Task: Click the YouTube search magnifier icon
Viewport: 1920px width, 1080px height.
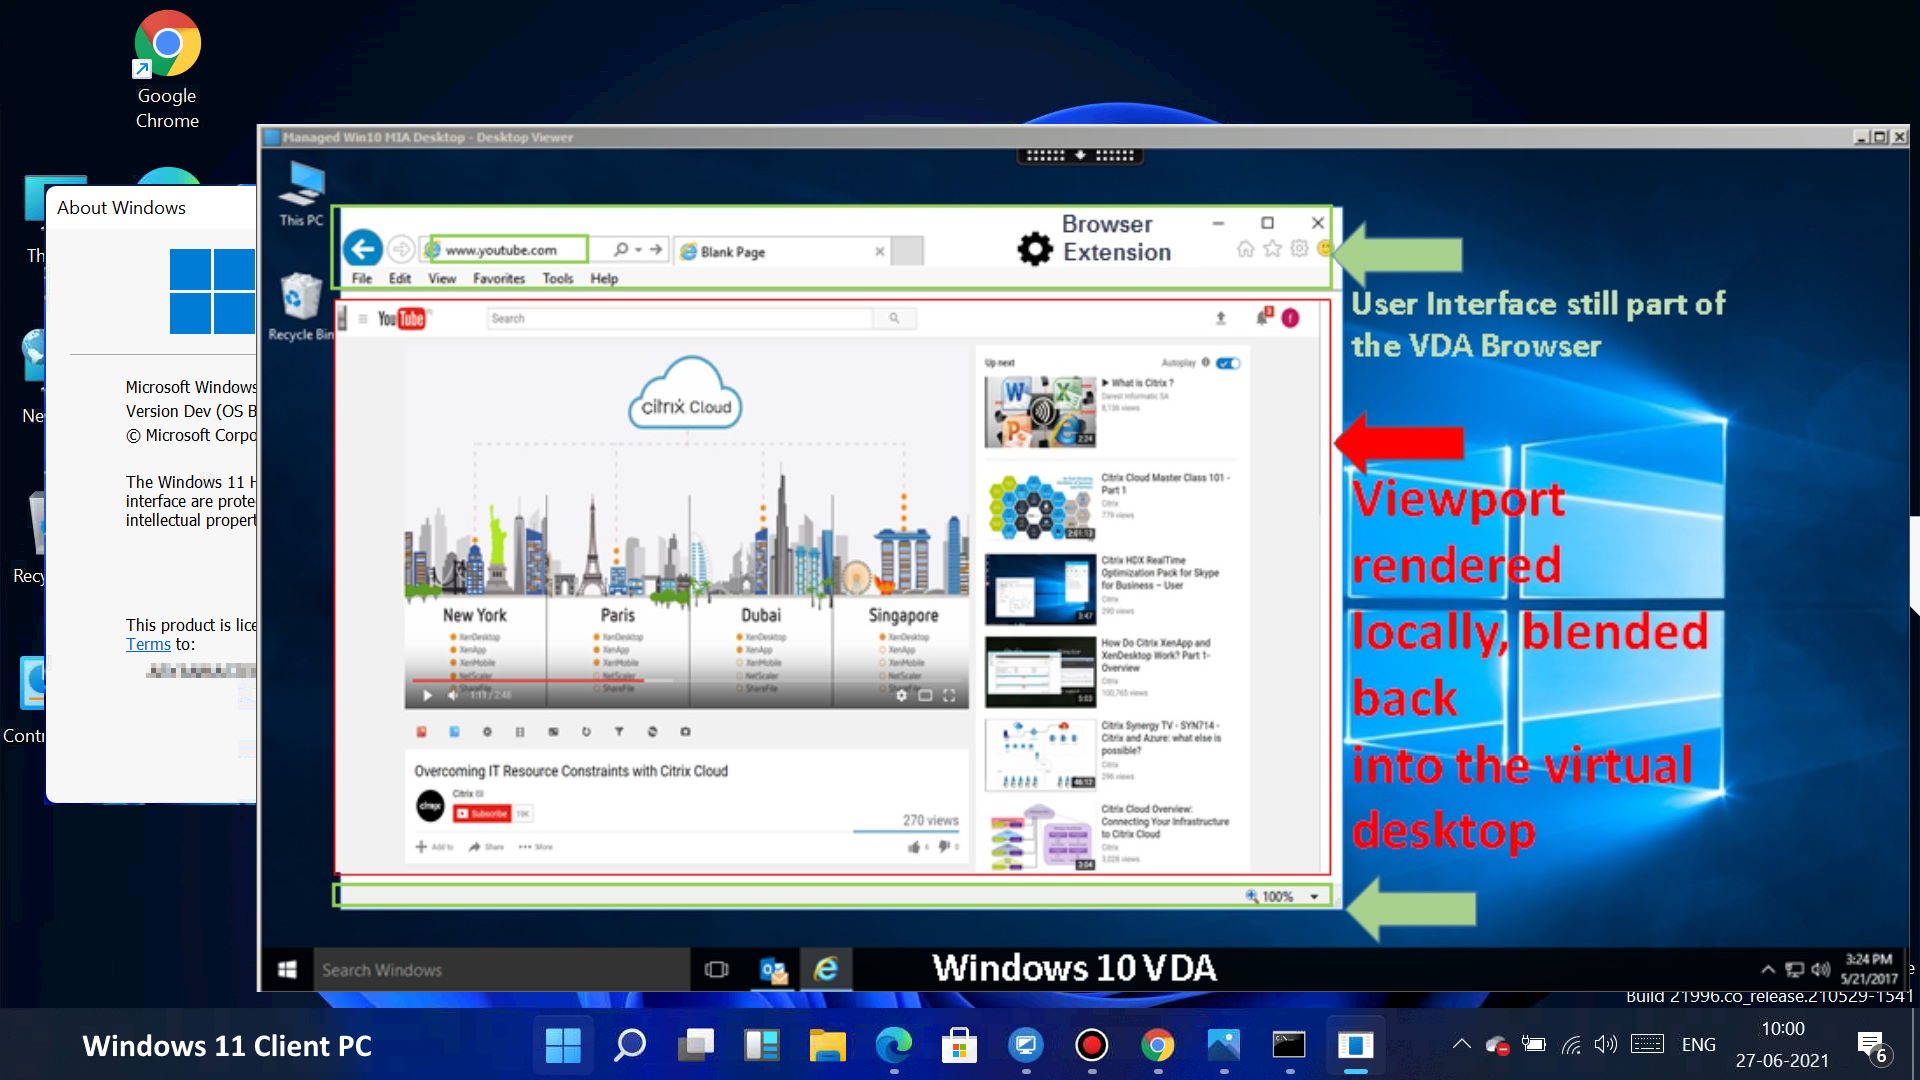Action: click(x=893, y=318)
